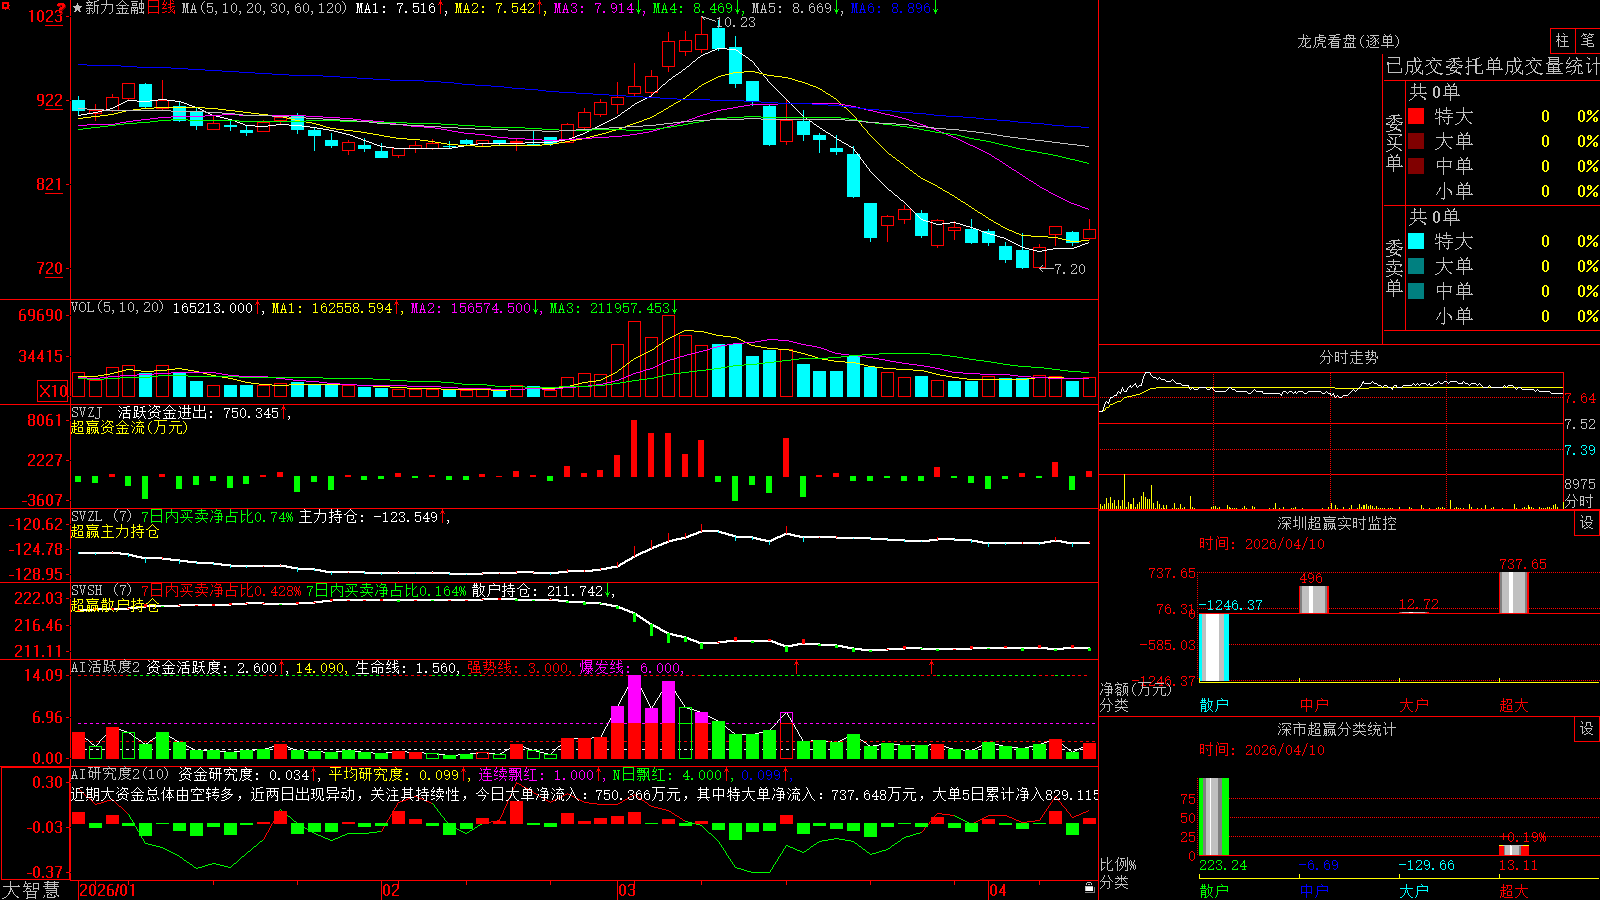Click the 超大 bar labeled 737.65

click(1514, 593)
